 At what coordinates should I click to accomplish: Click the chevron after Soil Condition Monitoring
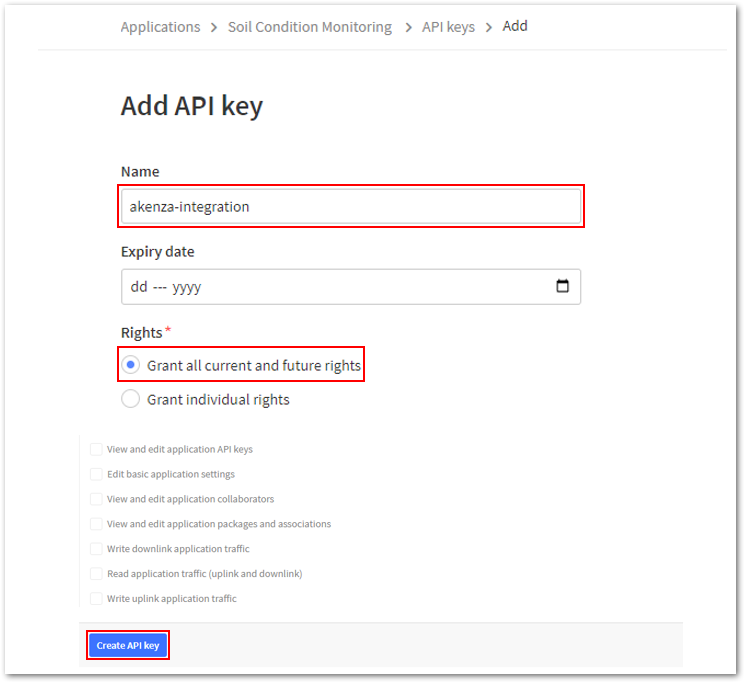point(408,28)
